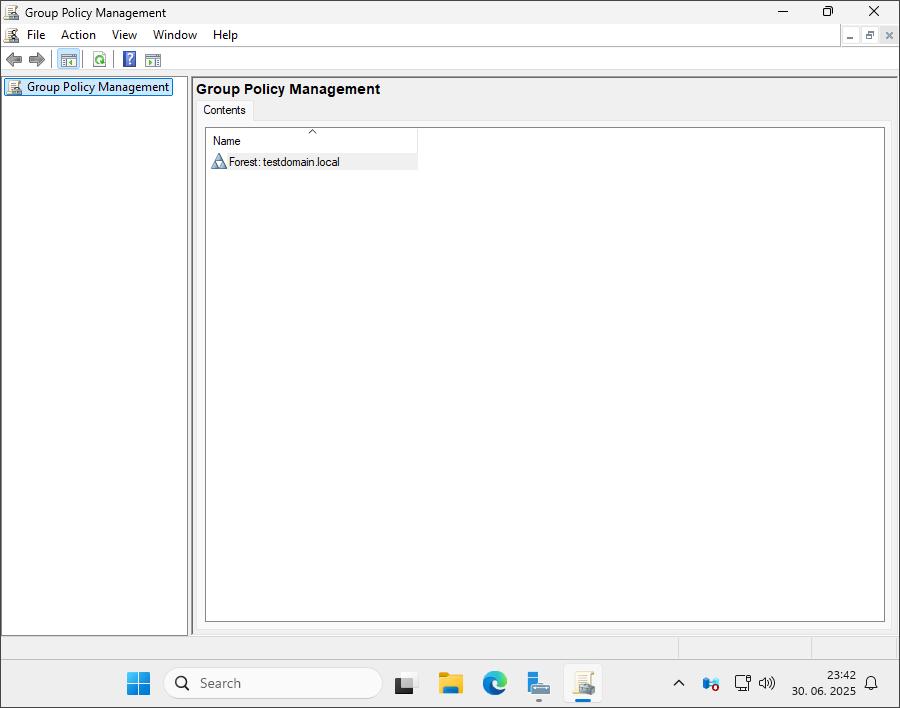The width and height of the screenshot is (900, 708).
Task: Restore down the inner MDI console window
Action: pyautogui.click(x=870, y=36)
